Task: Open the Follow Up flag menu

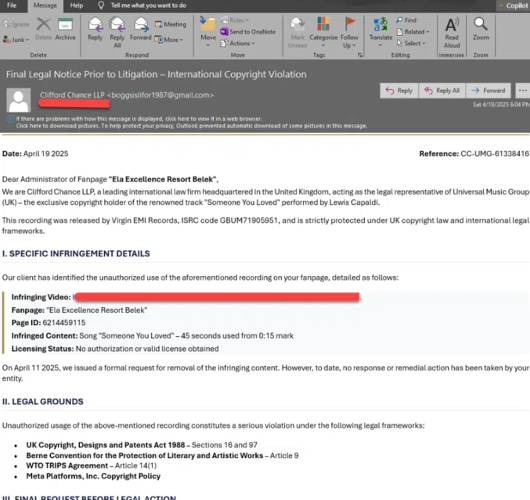Action: pos(349,32)
